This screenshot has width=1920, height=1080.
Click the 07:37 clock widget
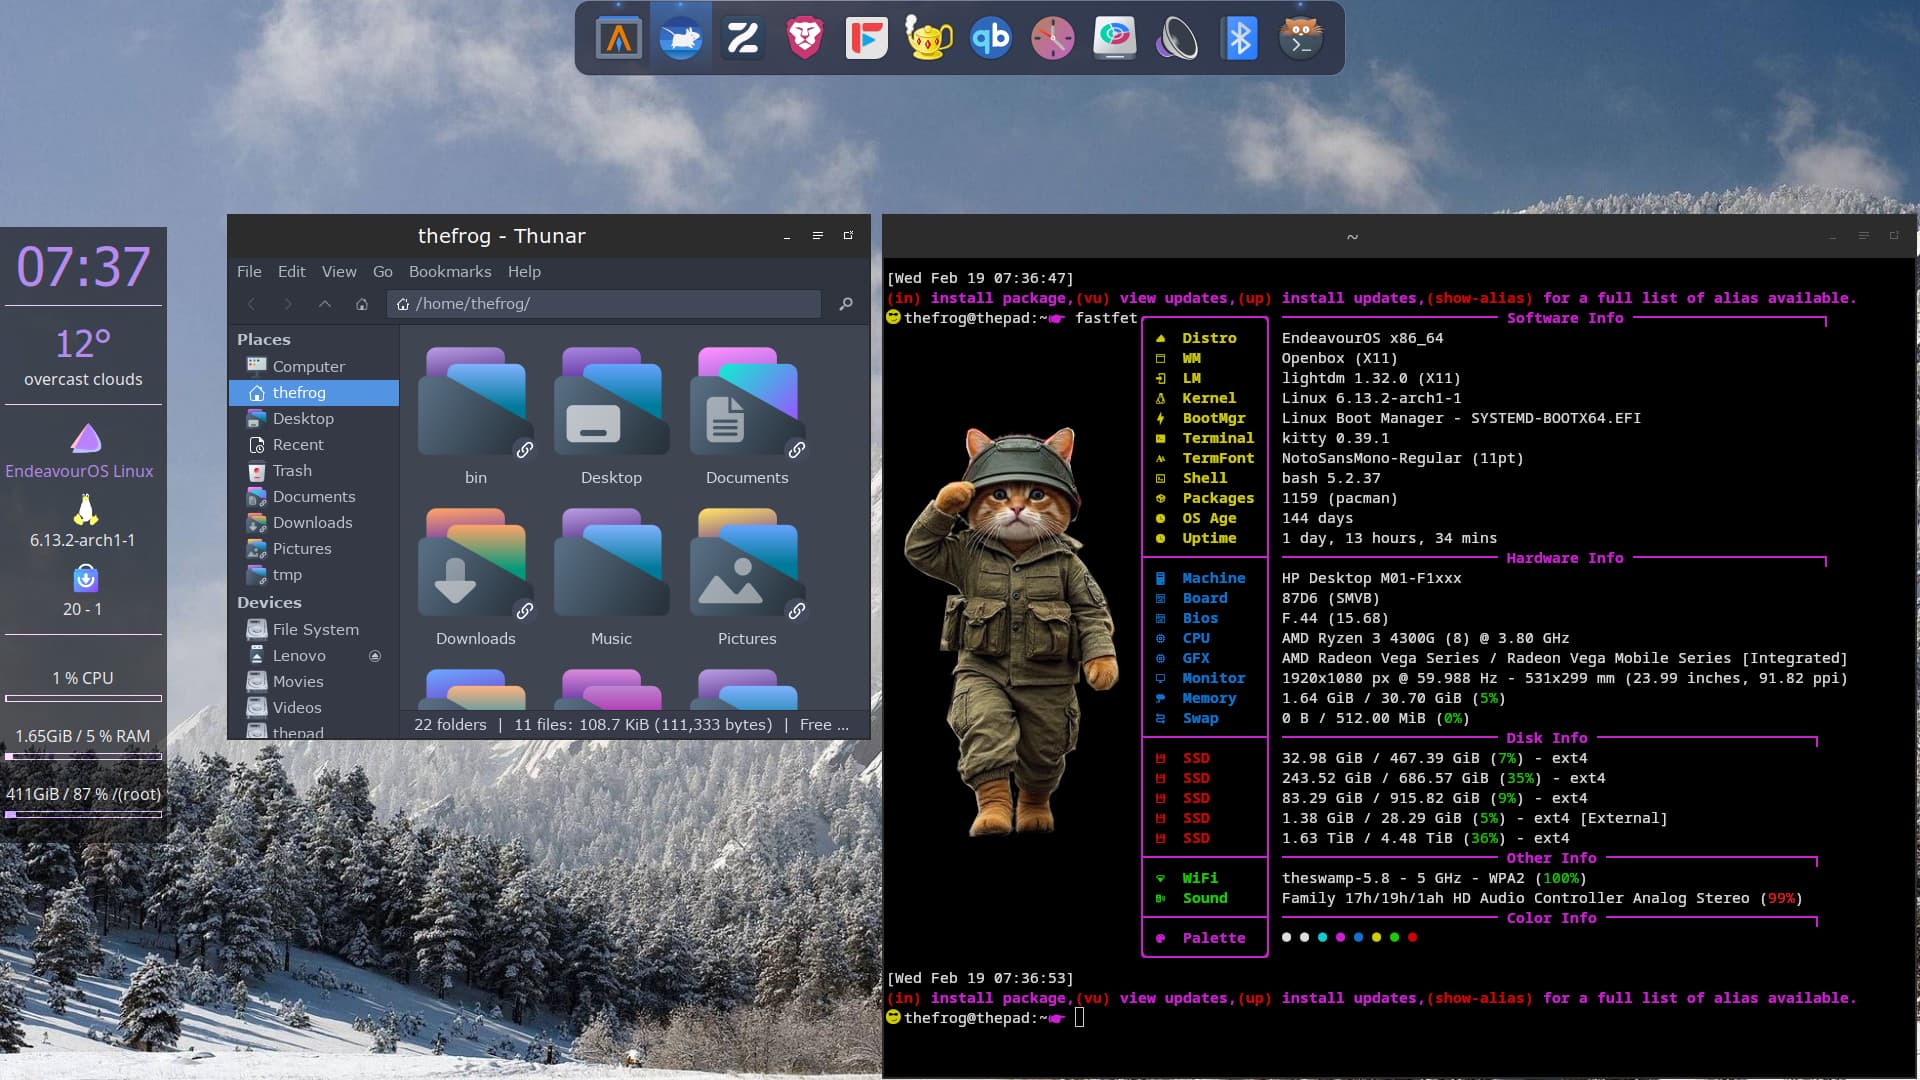pos(83,267)
